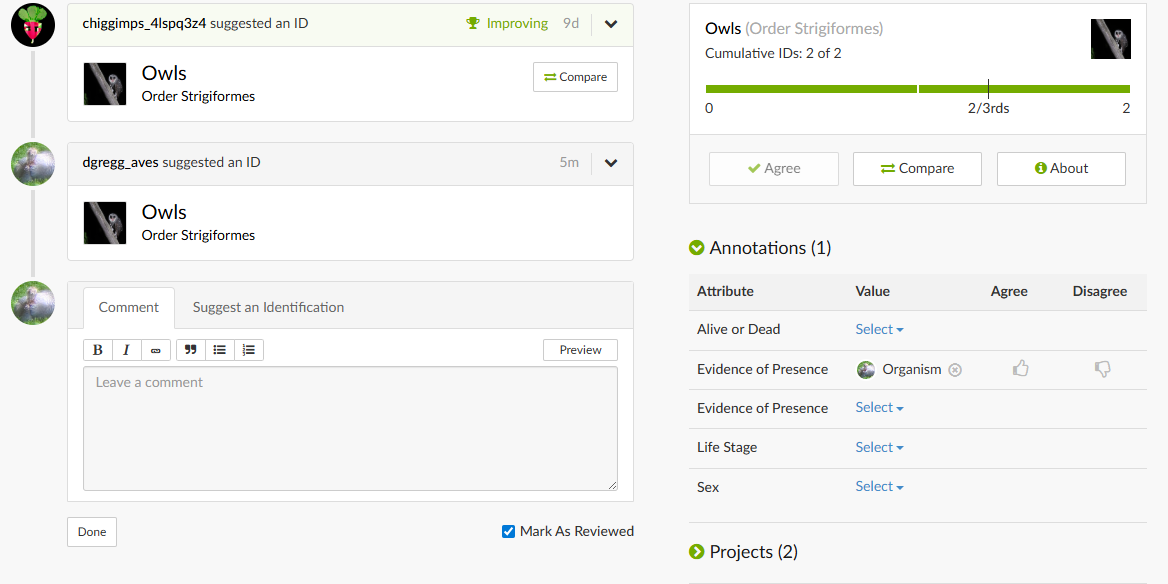Click the Done button
This screenshot has height=584, width=1168.
[x=92, y=532]
